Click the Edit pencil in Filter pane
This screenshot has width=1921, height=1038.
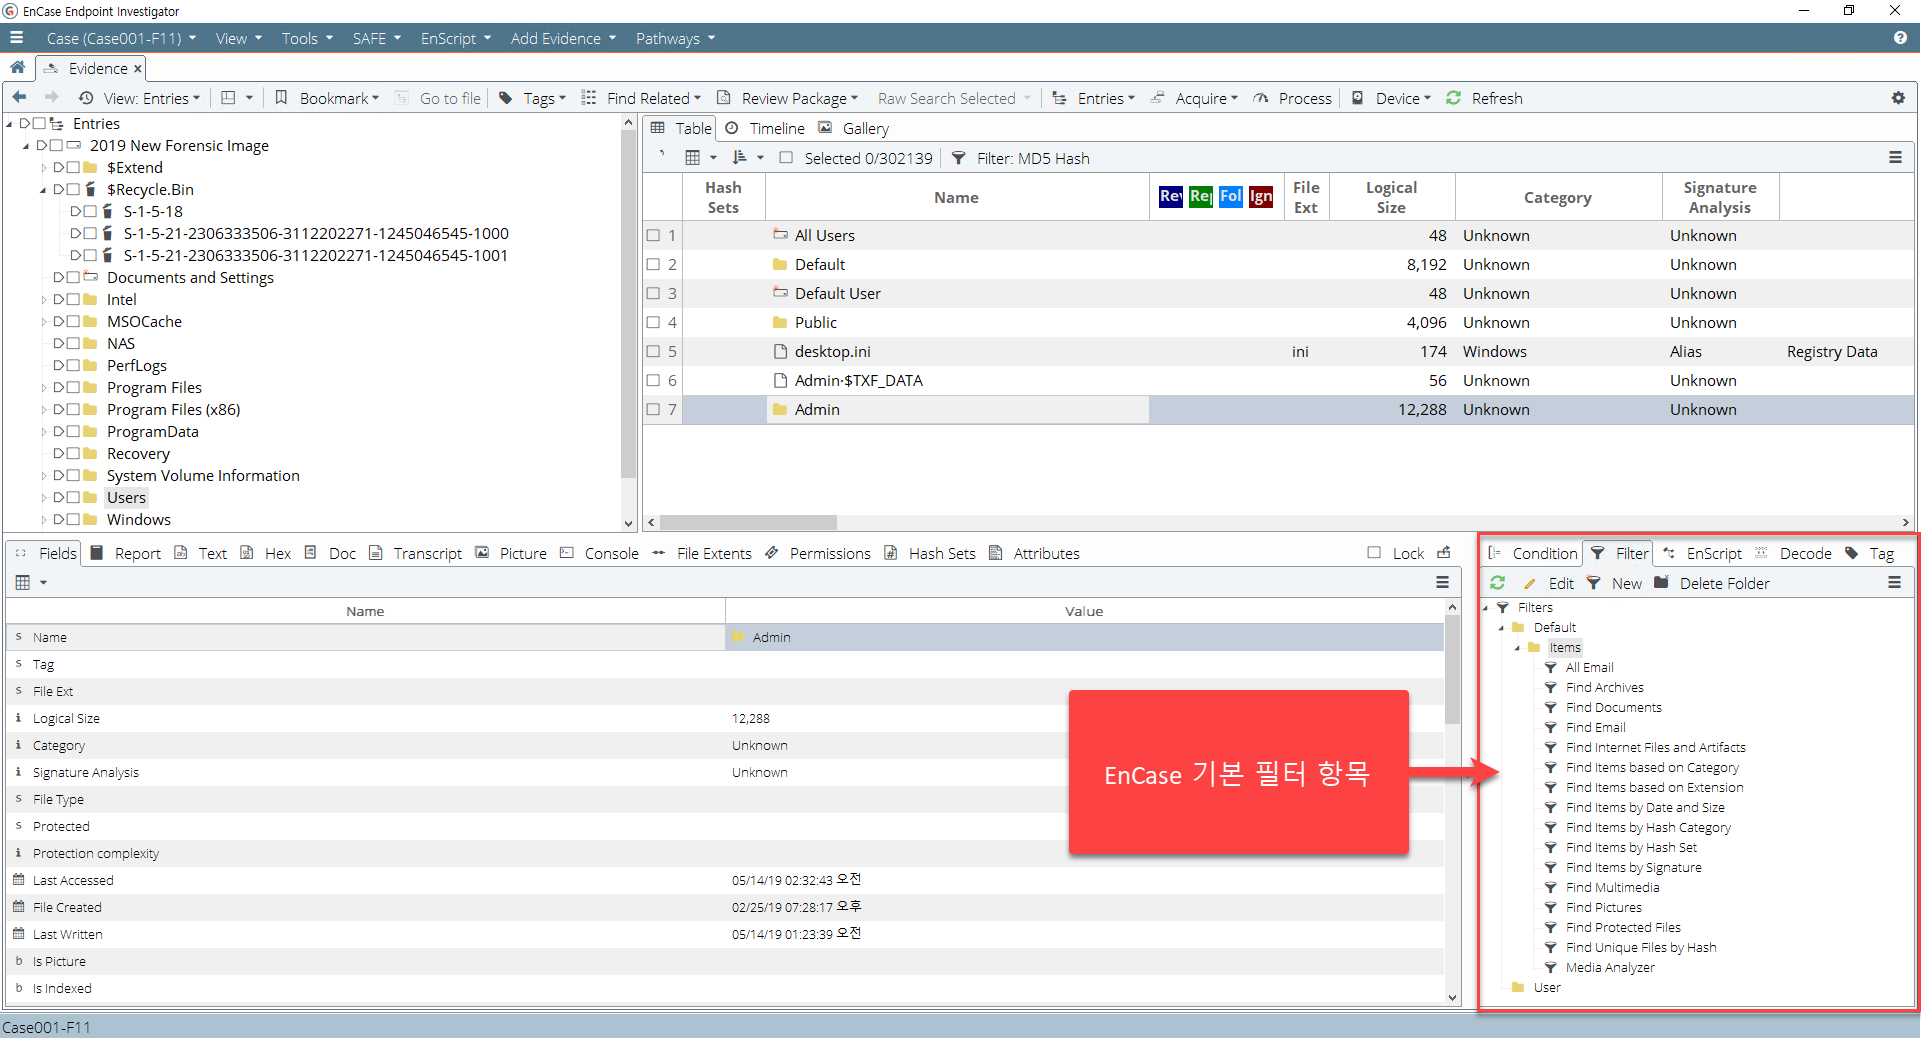[x=1548, y=583]
